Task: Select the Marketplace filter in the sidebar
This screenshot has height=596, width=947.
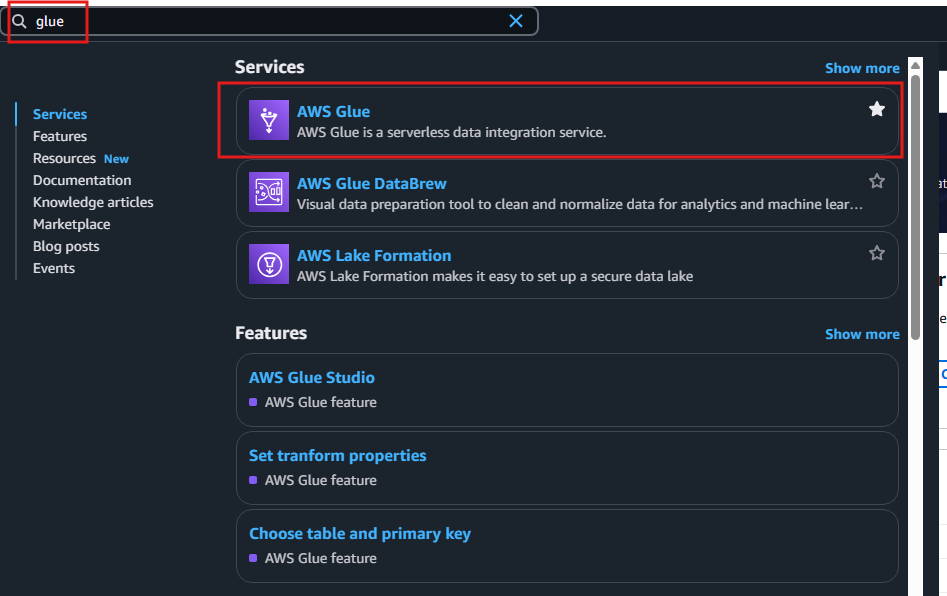Action: [x=71, y=225]
